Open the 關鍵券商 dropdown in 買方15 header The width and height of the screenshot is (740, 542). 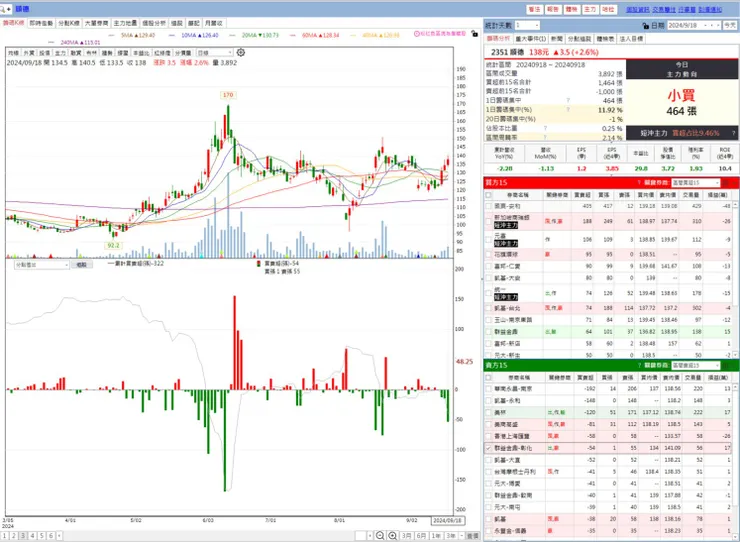pos(696,183)
